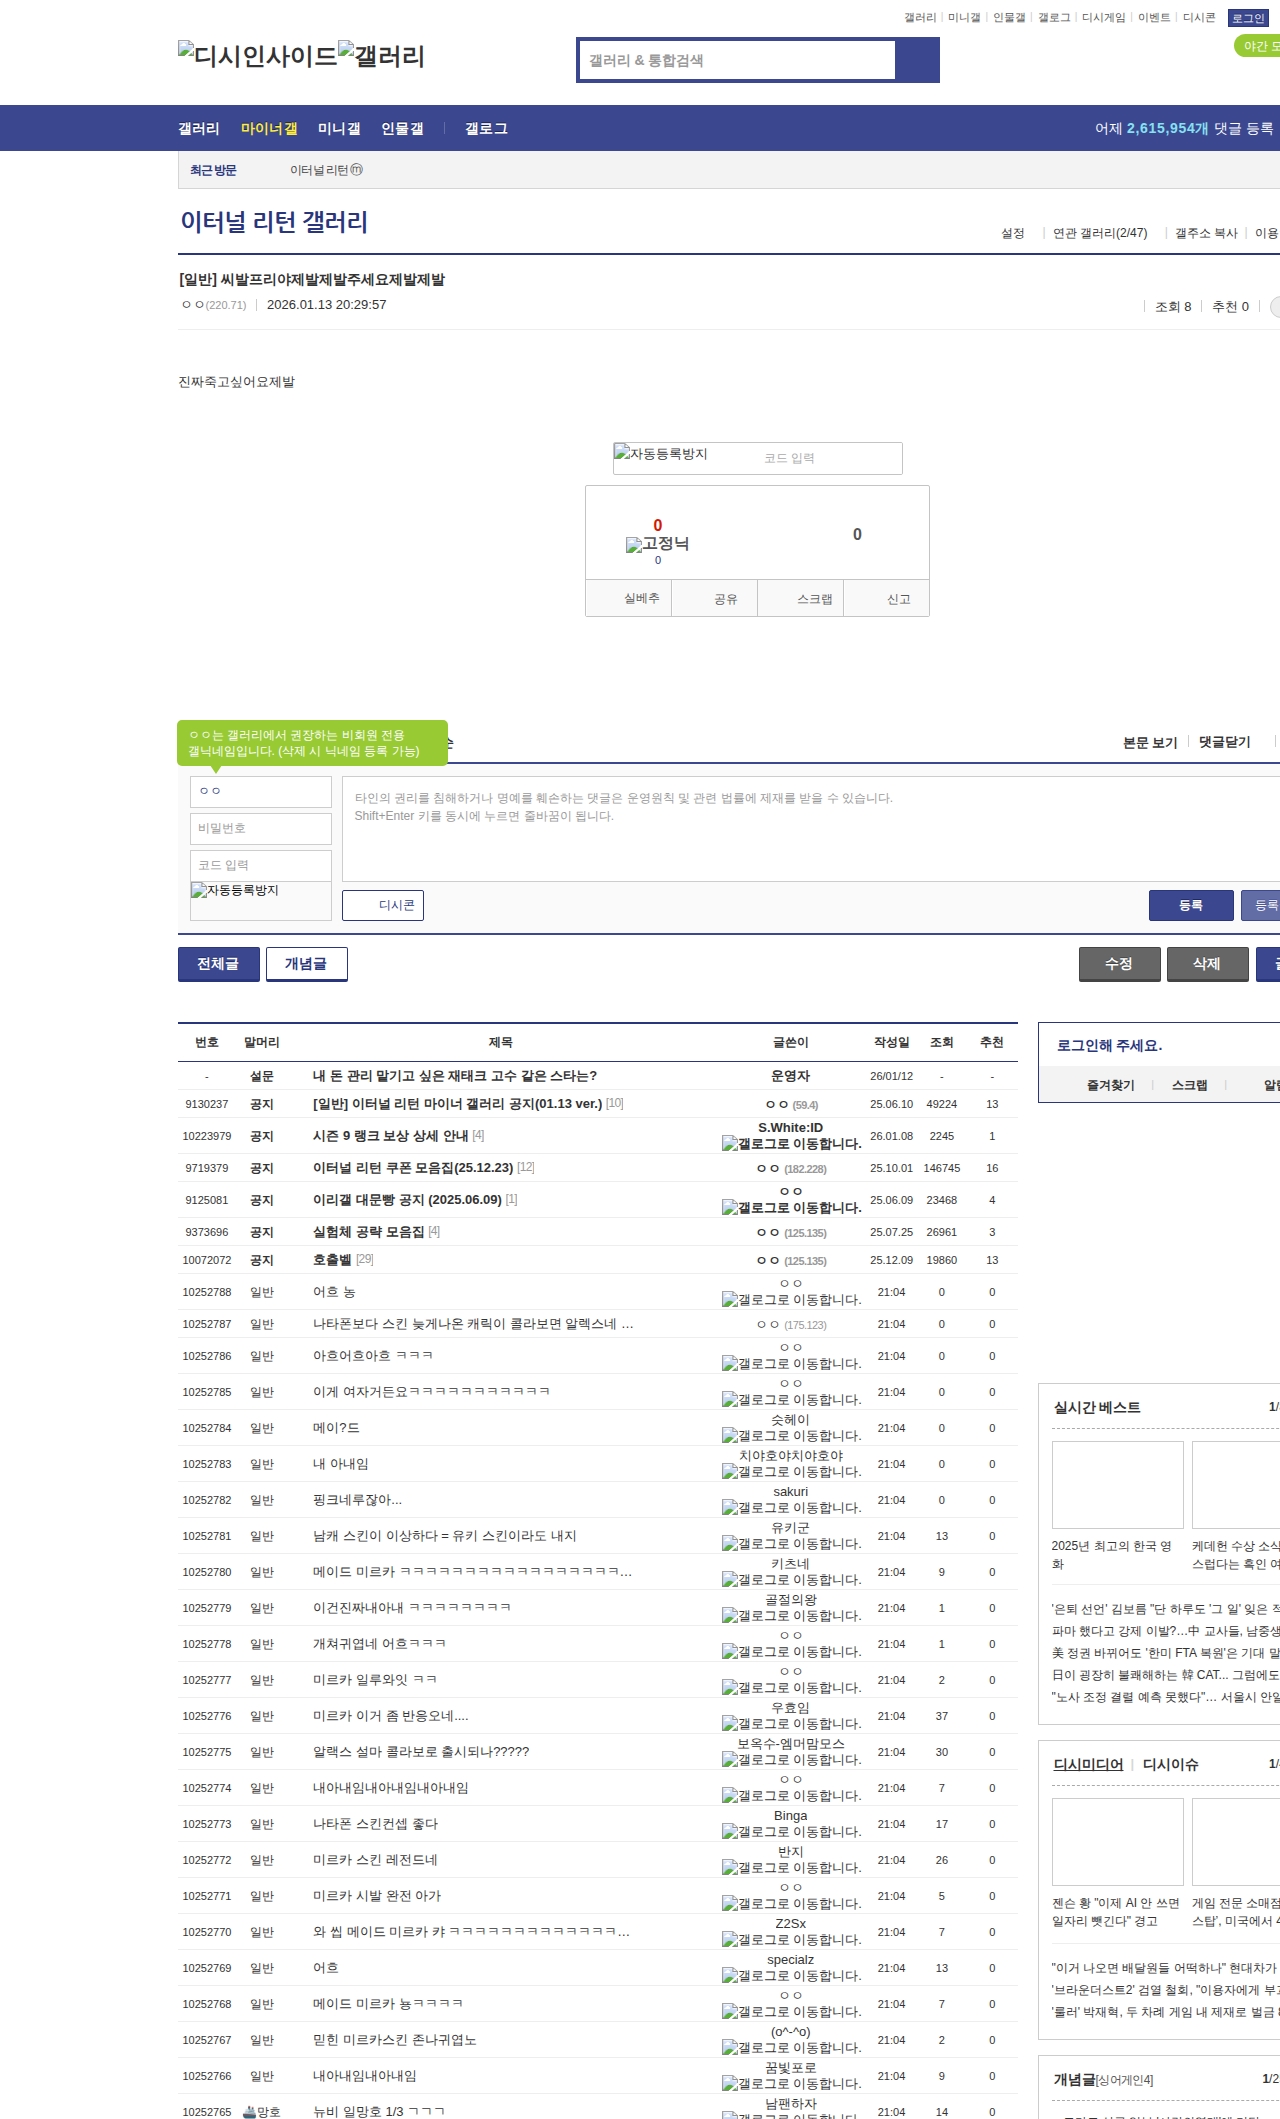The height and width of the screenshot is (2119, 1280).
Task: Click gallog icon in S.White:ID row
Action: (x=729, y=1144)
